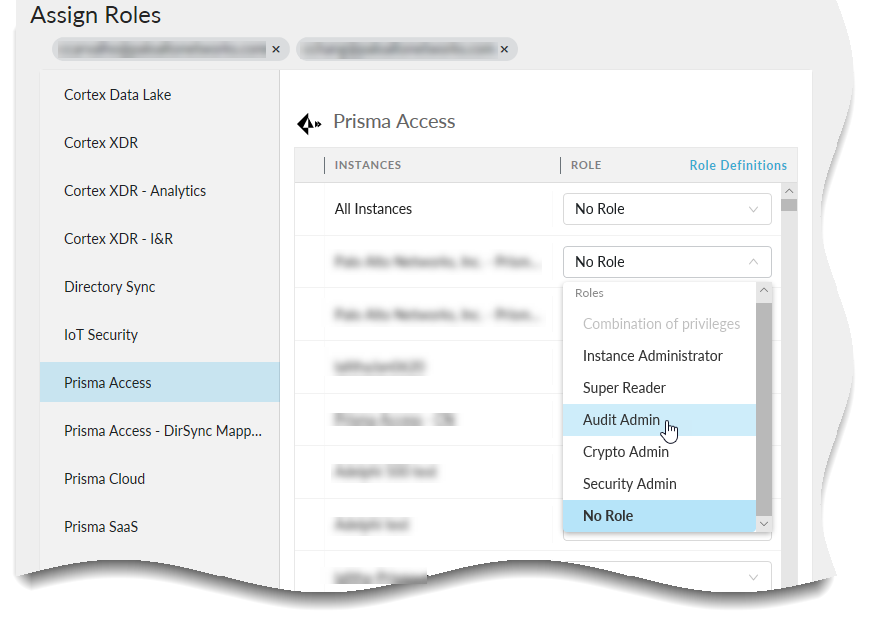Click the Prisma Access logo icon
The height and width of the screenshot is (625, 870).
[309, 123]
